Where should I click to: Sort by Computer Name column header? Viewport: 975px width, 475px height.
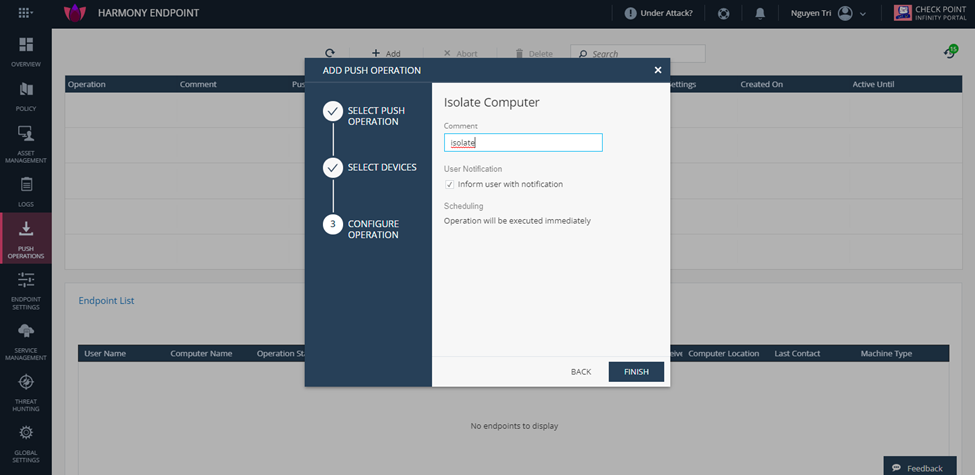point(201,353)
